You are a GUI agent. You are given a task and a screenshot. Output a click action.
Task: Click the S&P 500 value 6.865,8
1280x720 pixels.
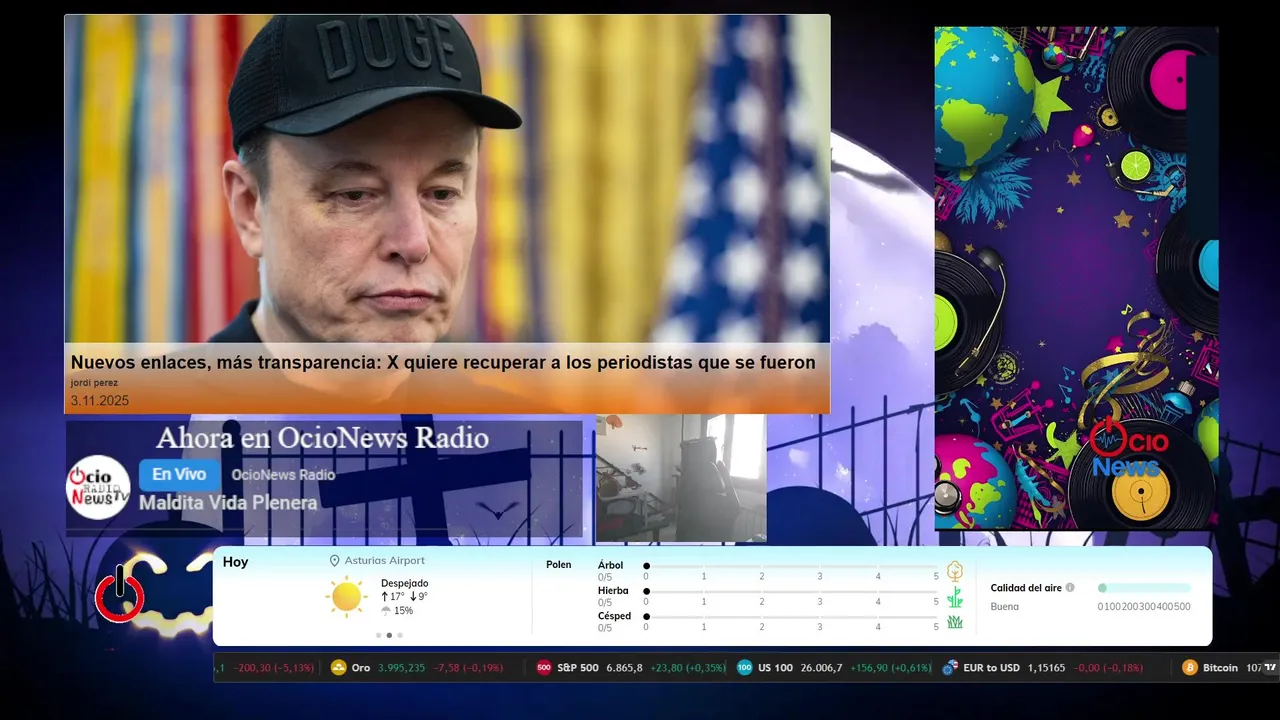pos(624,668)
